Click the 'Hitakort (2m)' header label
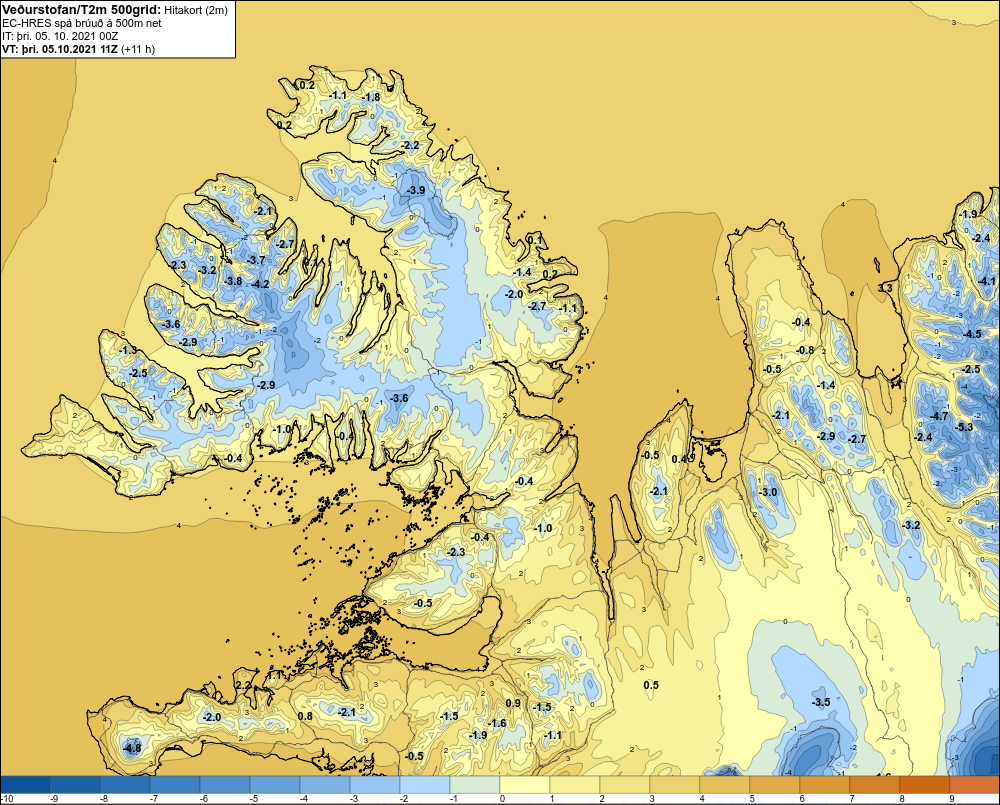The height and width of the screenshot is (805, 1000). 195,10
